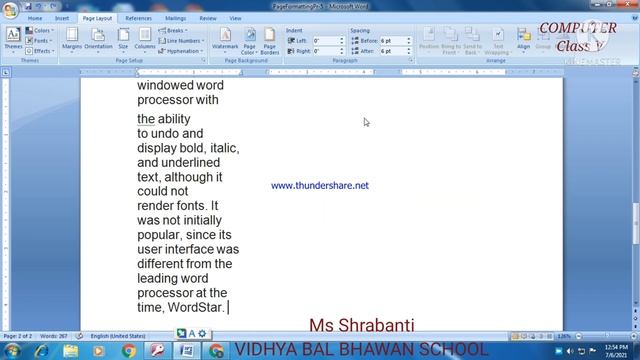Click the Undo icon in the title bar
This screenshot has height=360, width=640.
pos(38,6)
